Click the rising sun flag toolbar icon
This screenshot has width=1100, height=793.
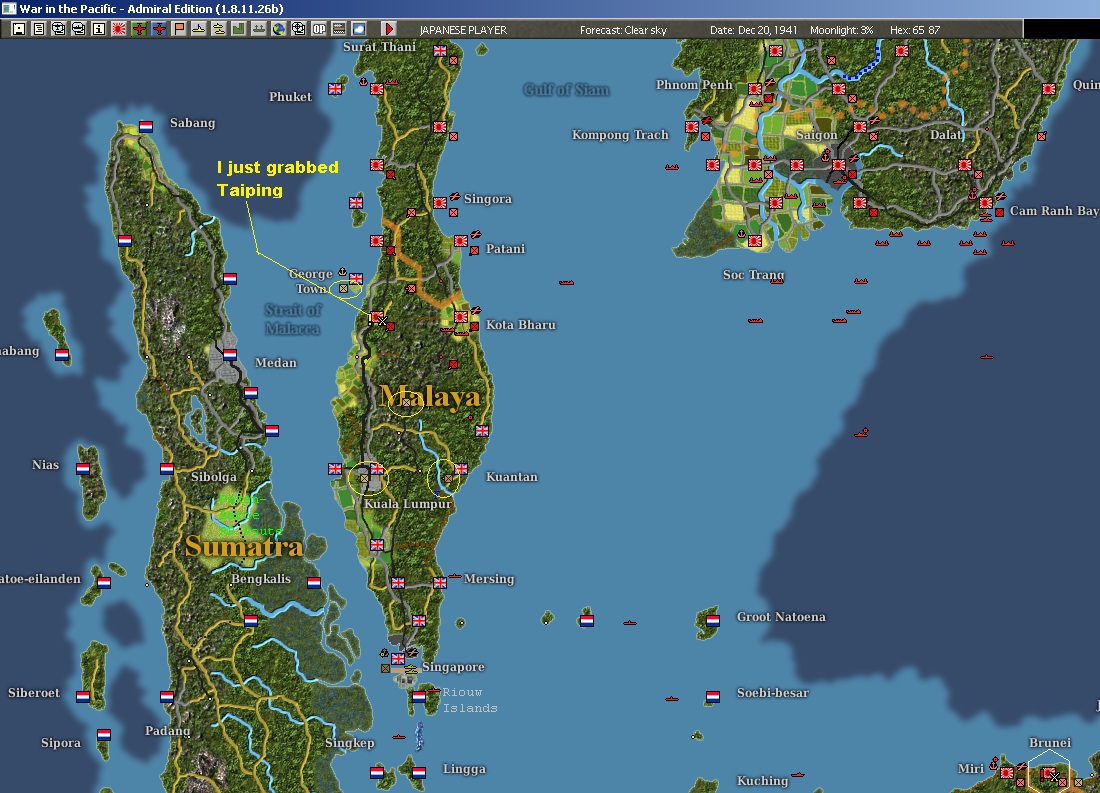119,29
